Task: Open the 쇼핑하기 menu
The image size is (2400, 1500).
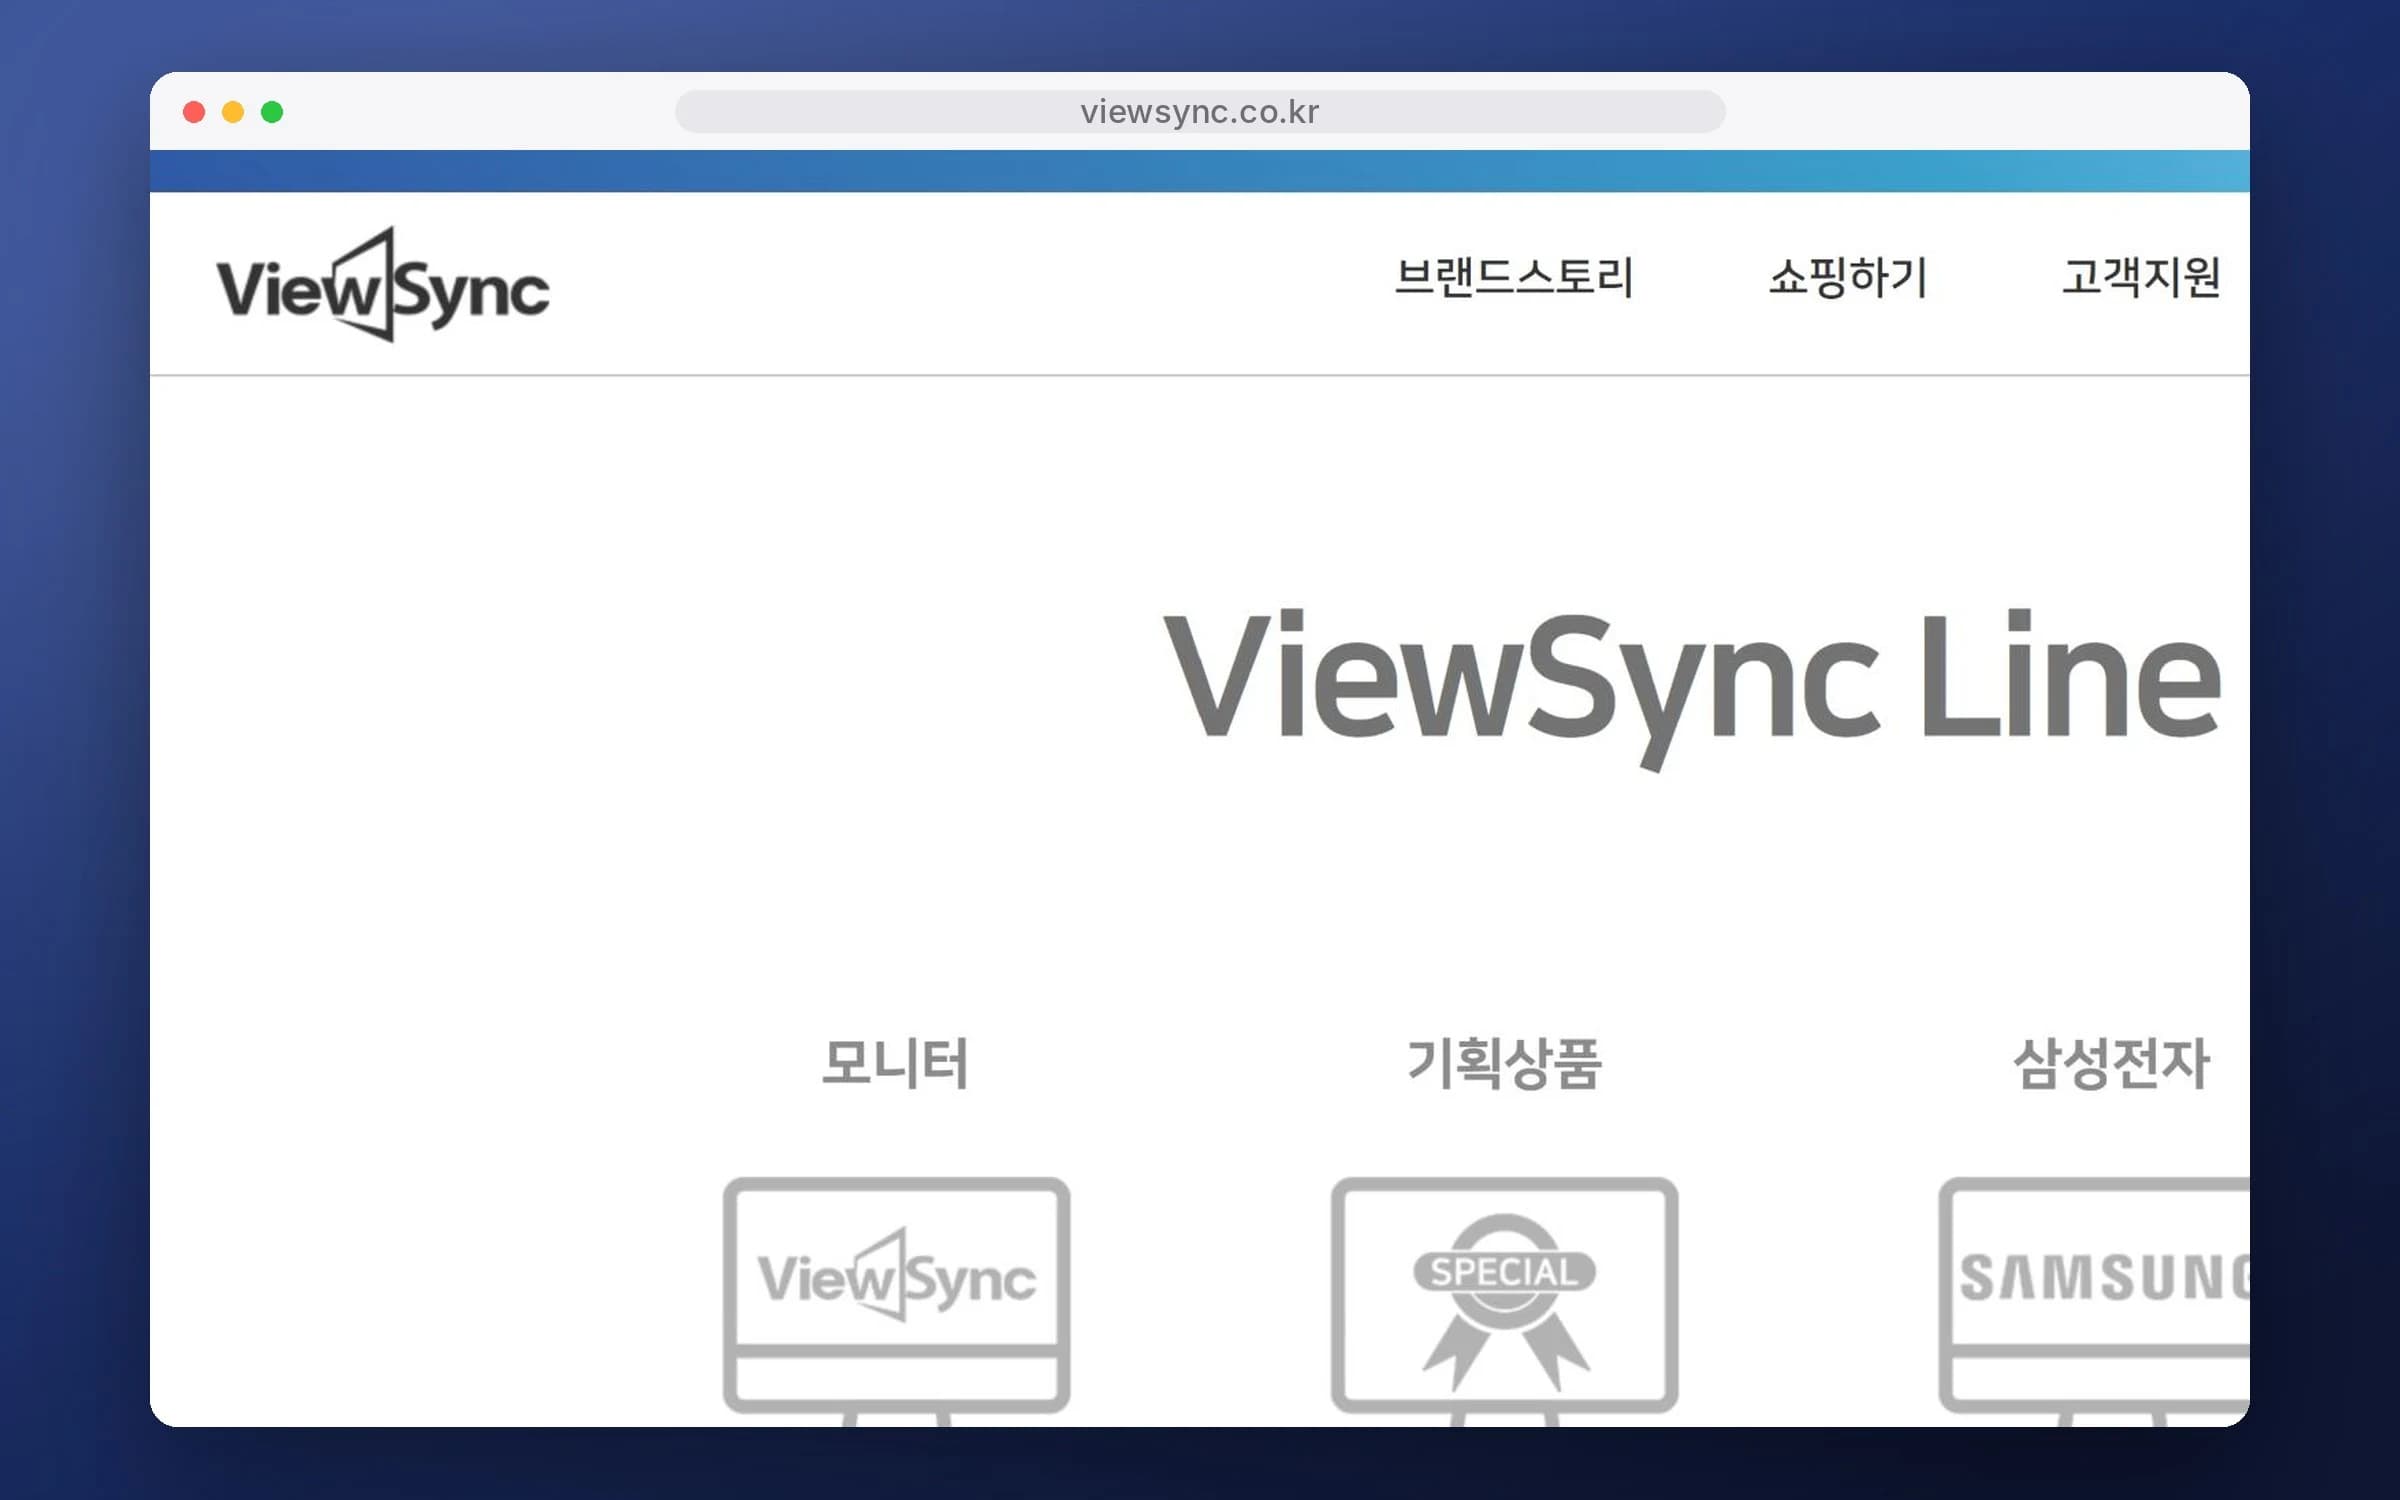Action: pos(1848,277)
